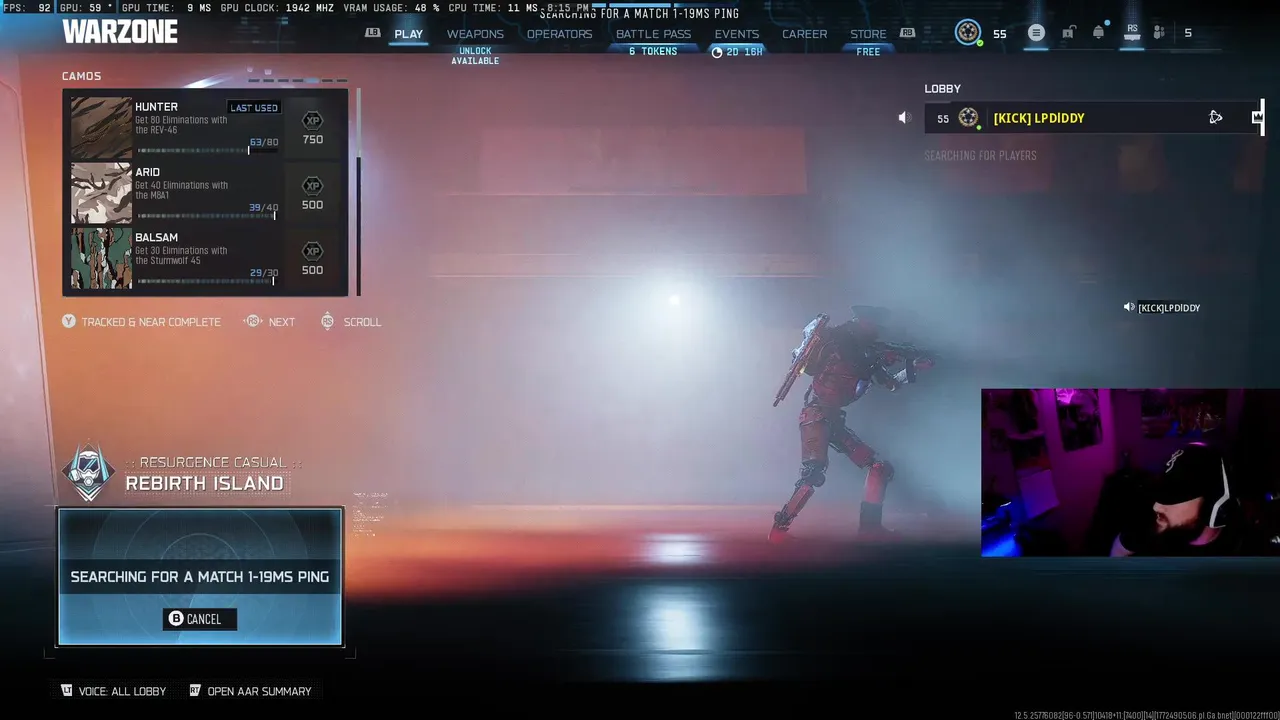Click the Battle.net platform icon beside LPDIDDY
Viewport: 1280px width, 720px height.
[1215, 118]
